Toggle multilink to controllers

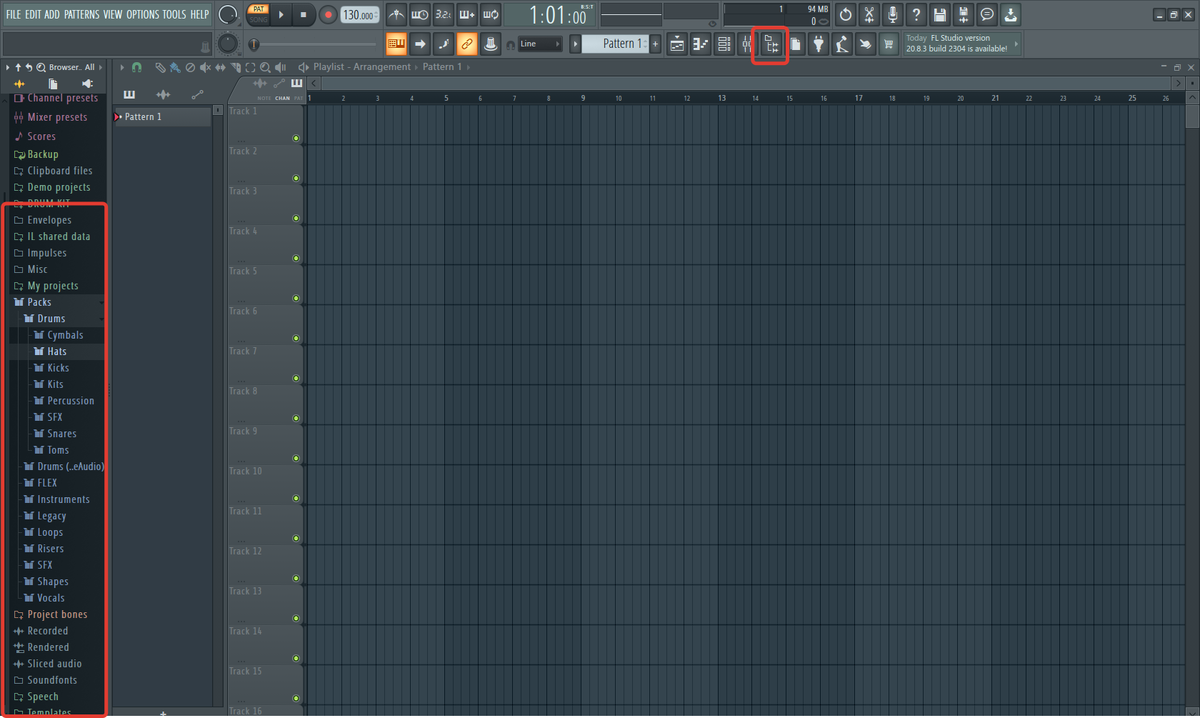pyautogui.click(x=491, y=44)
